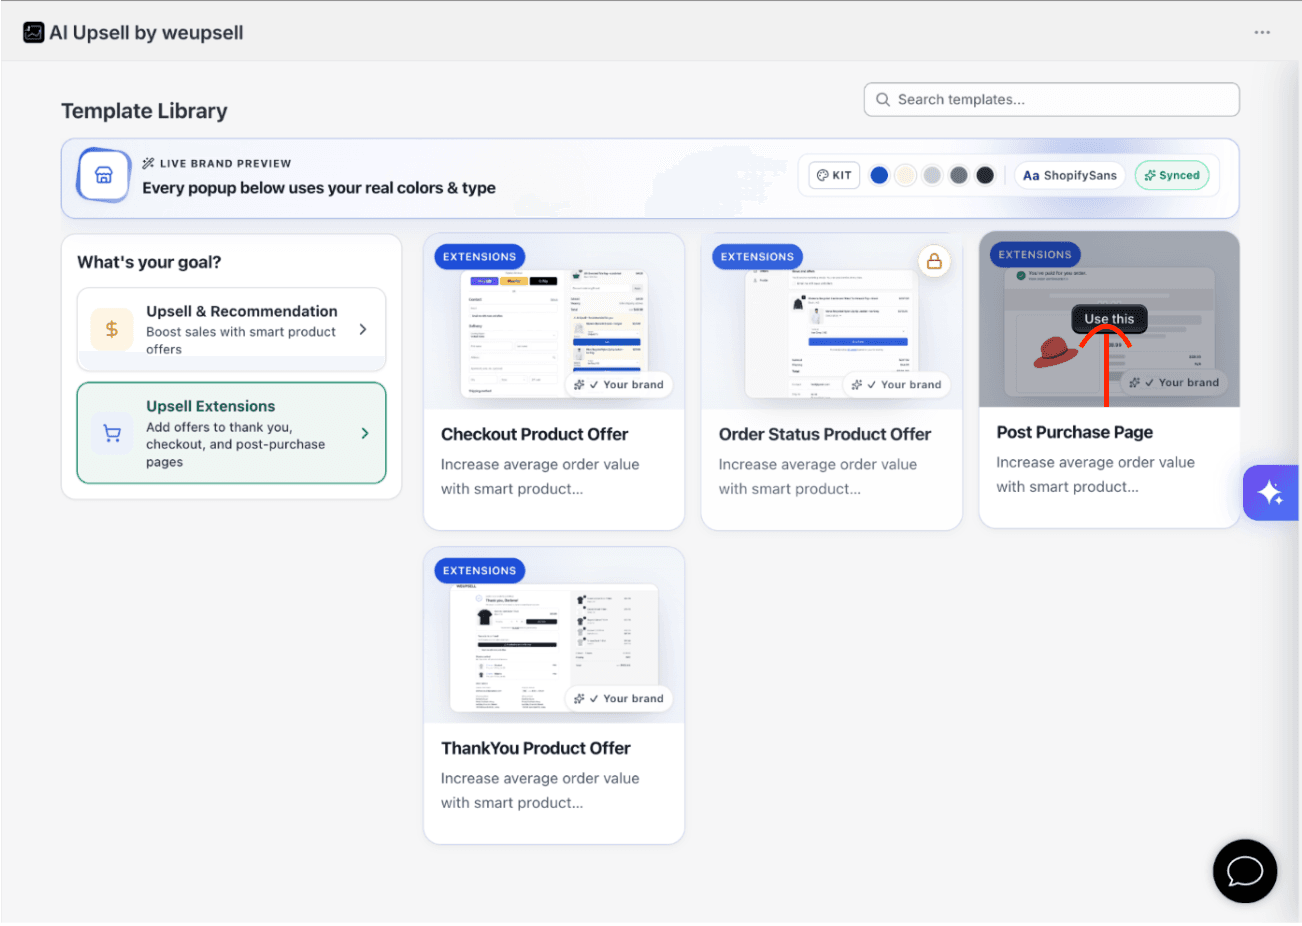This screenshot has width=1302, height=926.
Task: Click Extensions badge on Order Status card
Action: coord(758,257)
